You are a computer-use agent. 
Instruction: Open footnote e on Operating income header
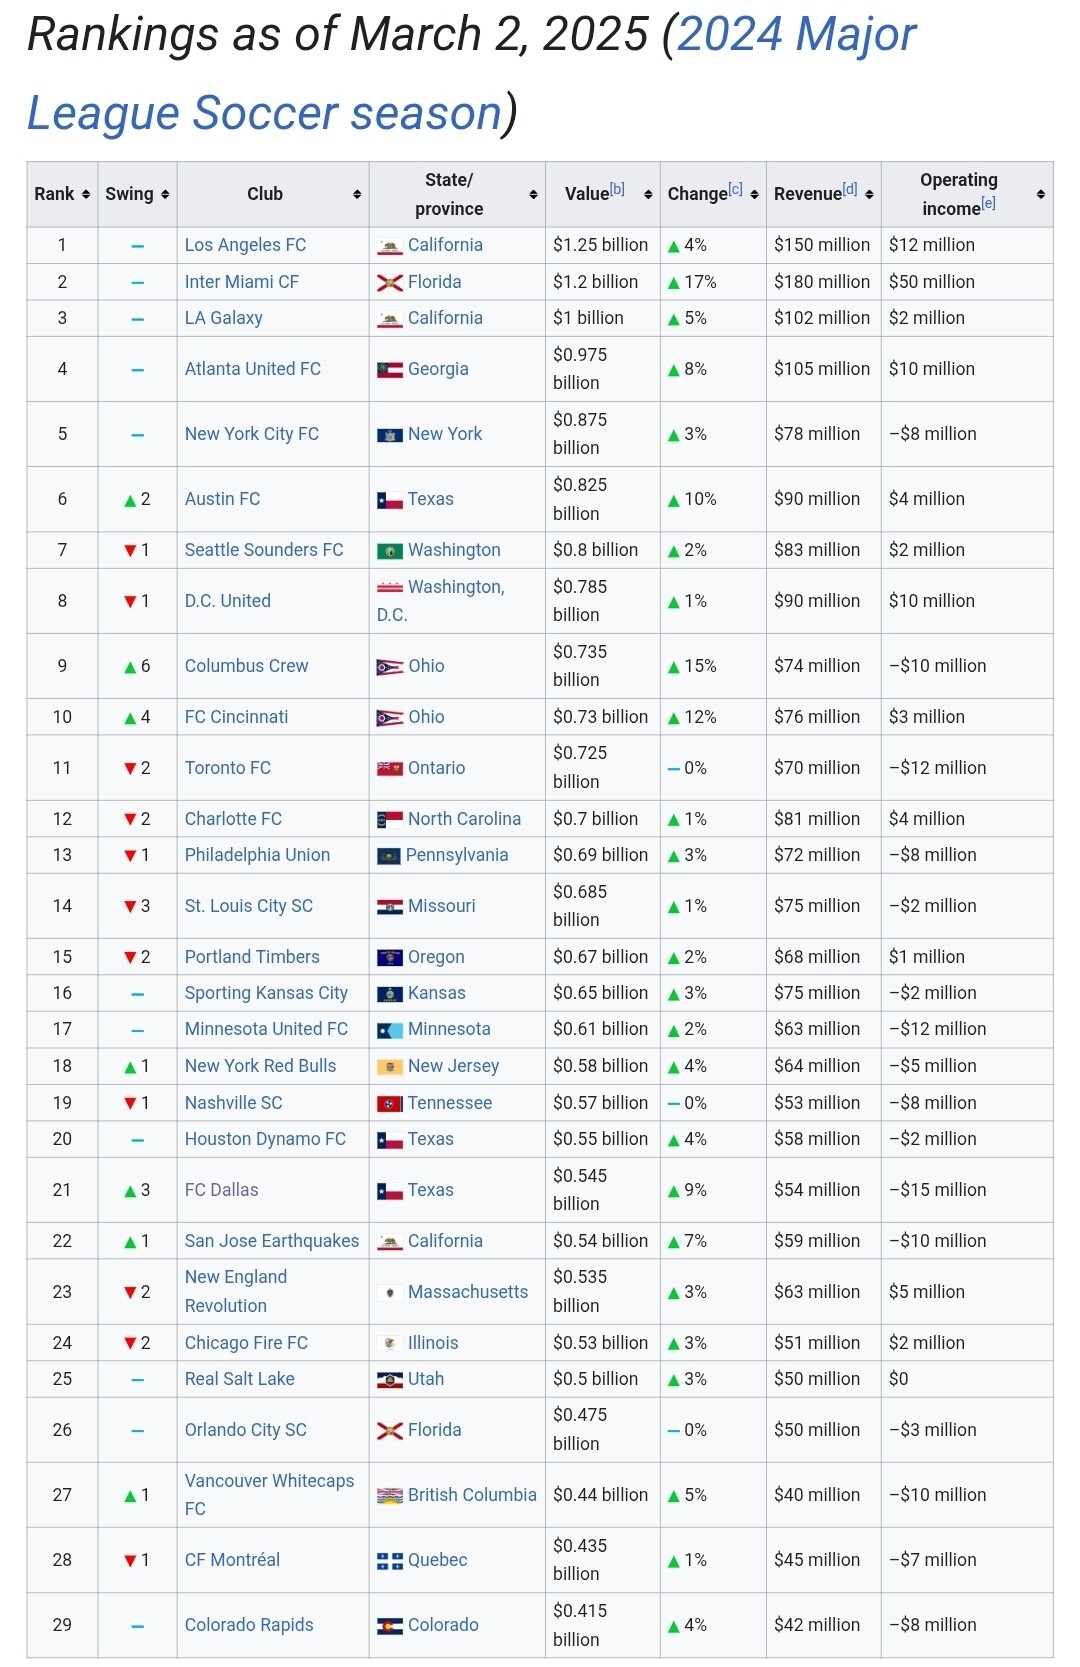988,203
